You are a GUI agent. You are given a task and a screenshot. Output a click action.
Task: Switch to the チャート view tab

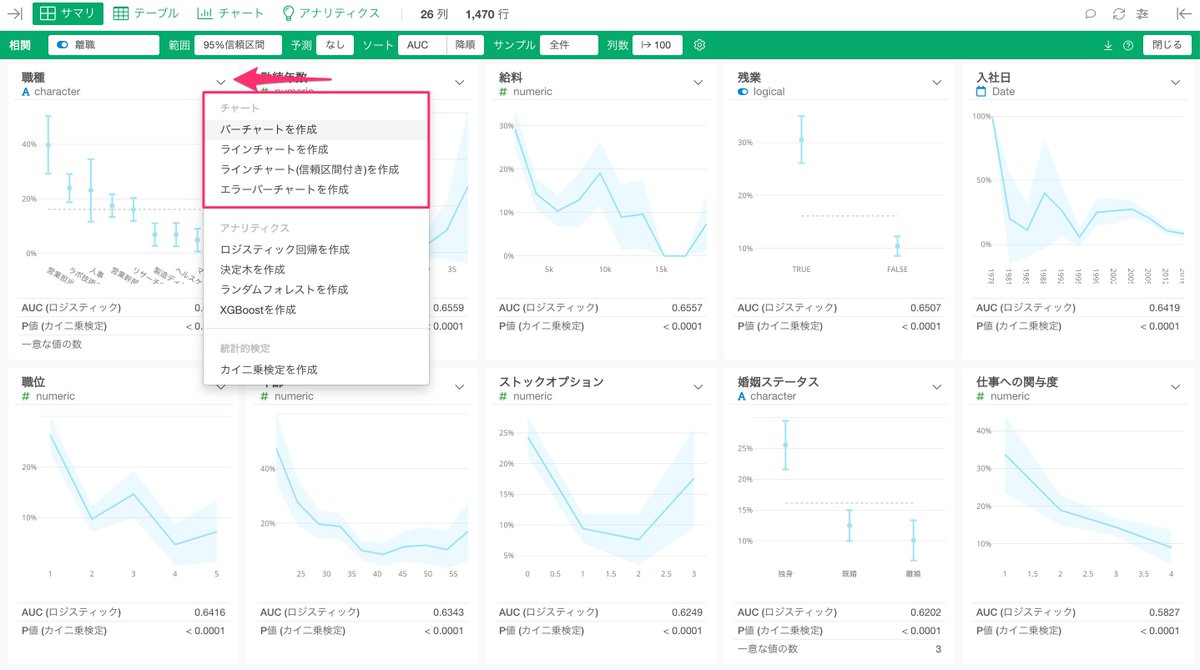(230, 14)
